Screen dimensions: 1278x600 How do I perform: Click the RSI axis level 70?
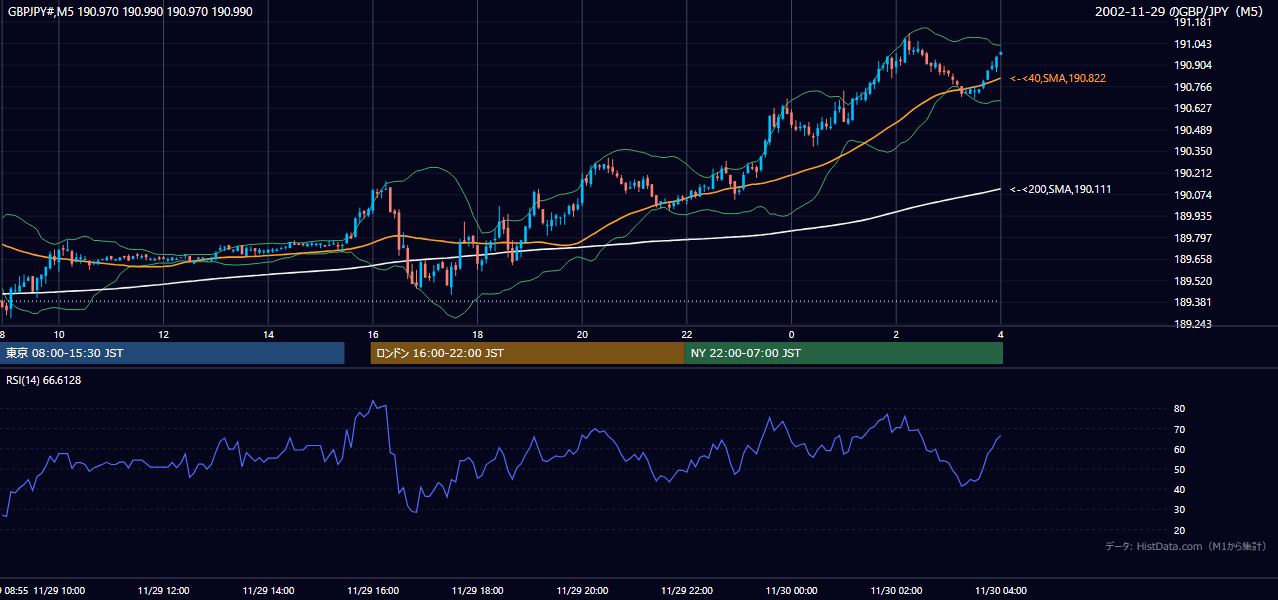[1180, 429]
